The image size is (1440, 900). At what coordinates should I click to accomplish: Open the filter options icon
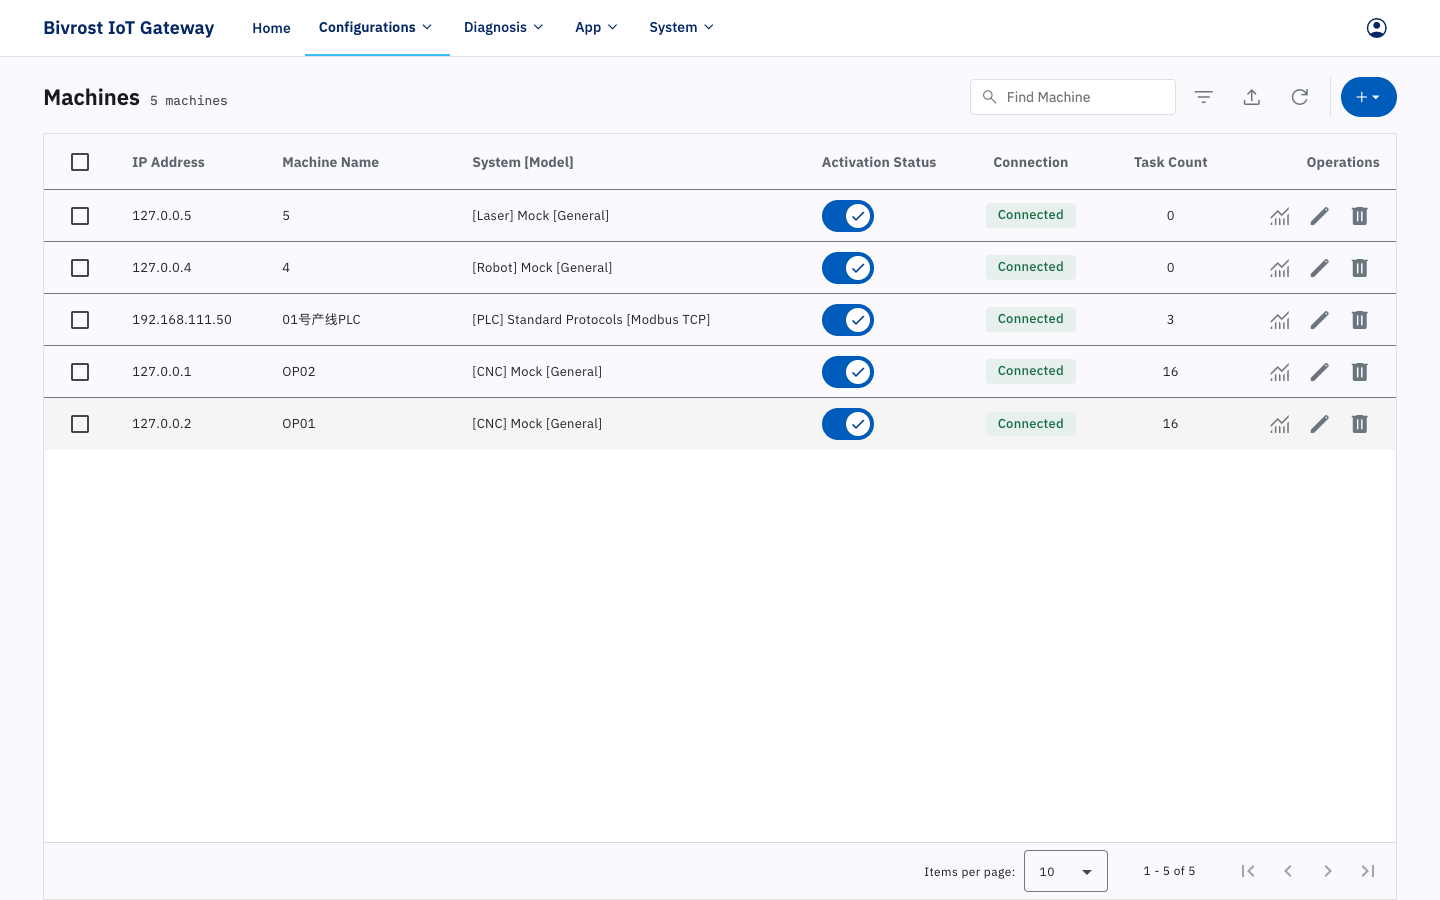1204,97
